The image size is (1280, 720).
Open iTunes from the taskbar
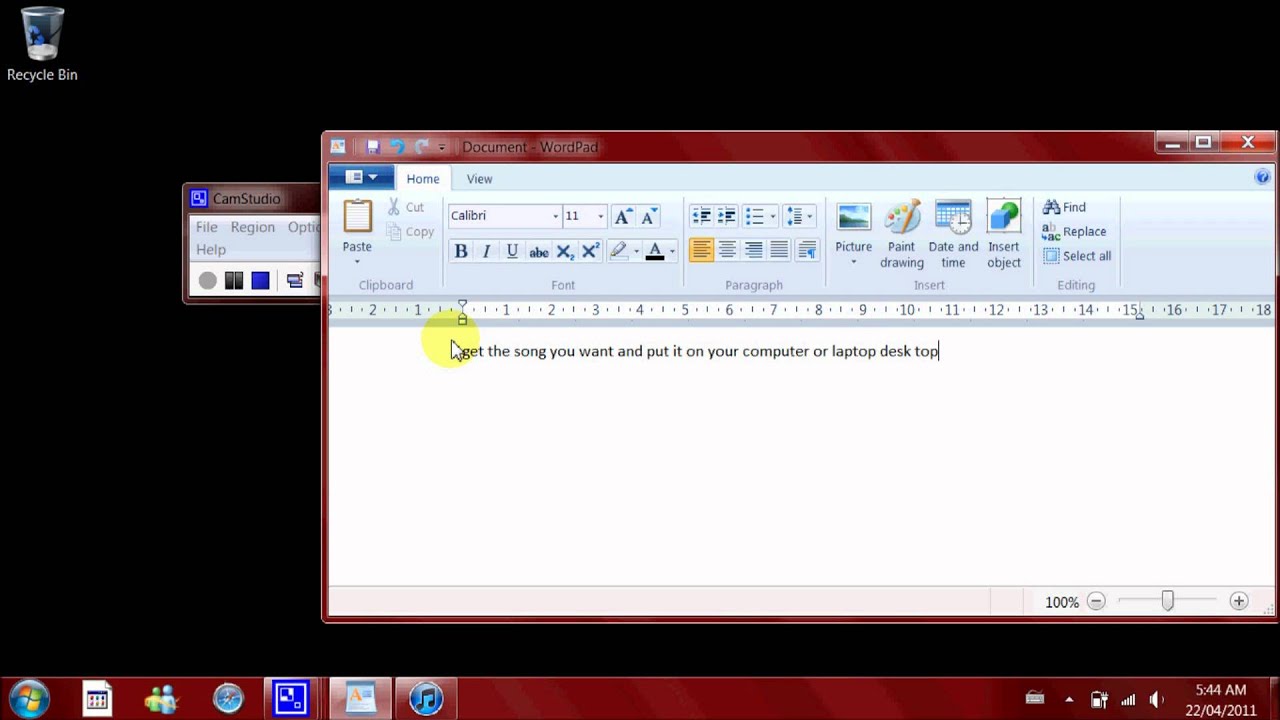(426, 698)
